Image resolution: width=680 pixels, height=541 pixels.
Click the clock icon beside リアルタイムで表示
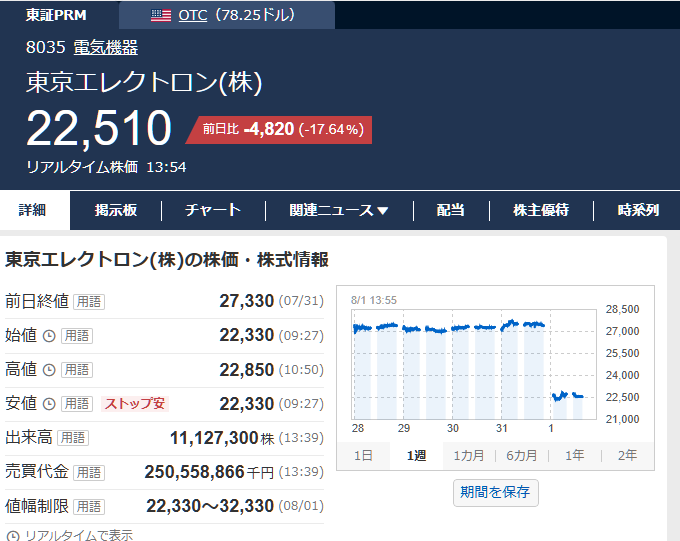click(x=13, y=536)
